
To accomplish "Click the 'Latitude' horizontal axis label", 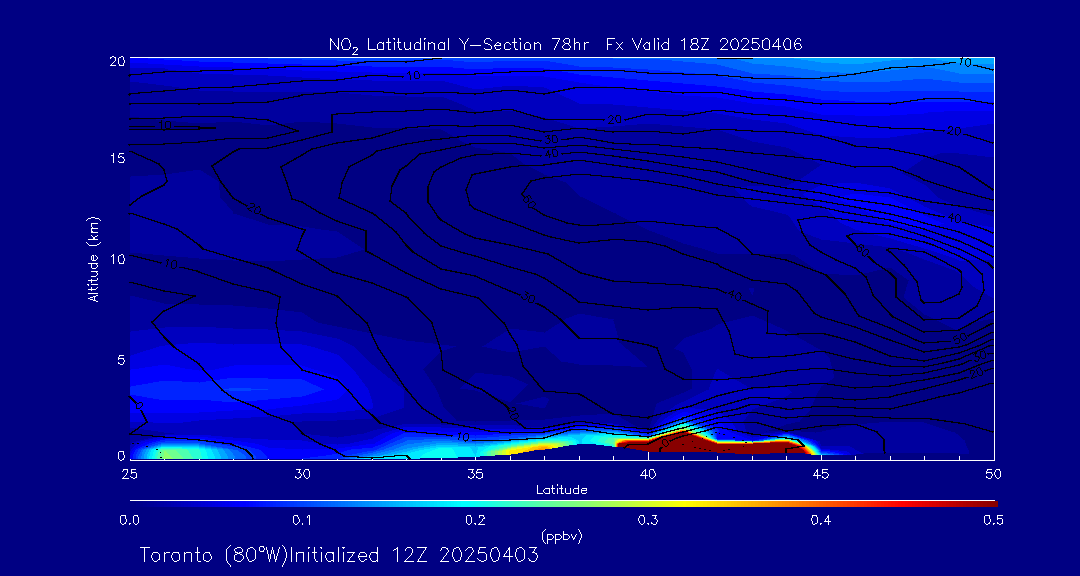I will coord(561,490).
